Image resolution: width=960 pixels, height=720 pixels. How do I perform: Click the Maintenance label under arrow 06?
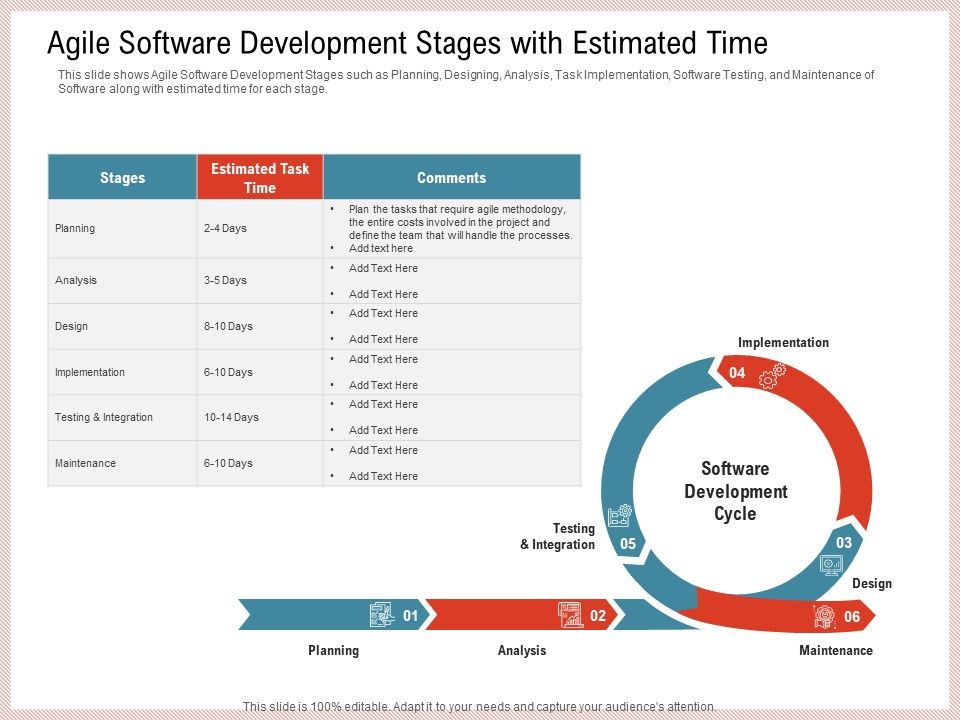tap(836, 650)
